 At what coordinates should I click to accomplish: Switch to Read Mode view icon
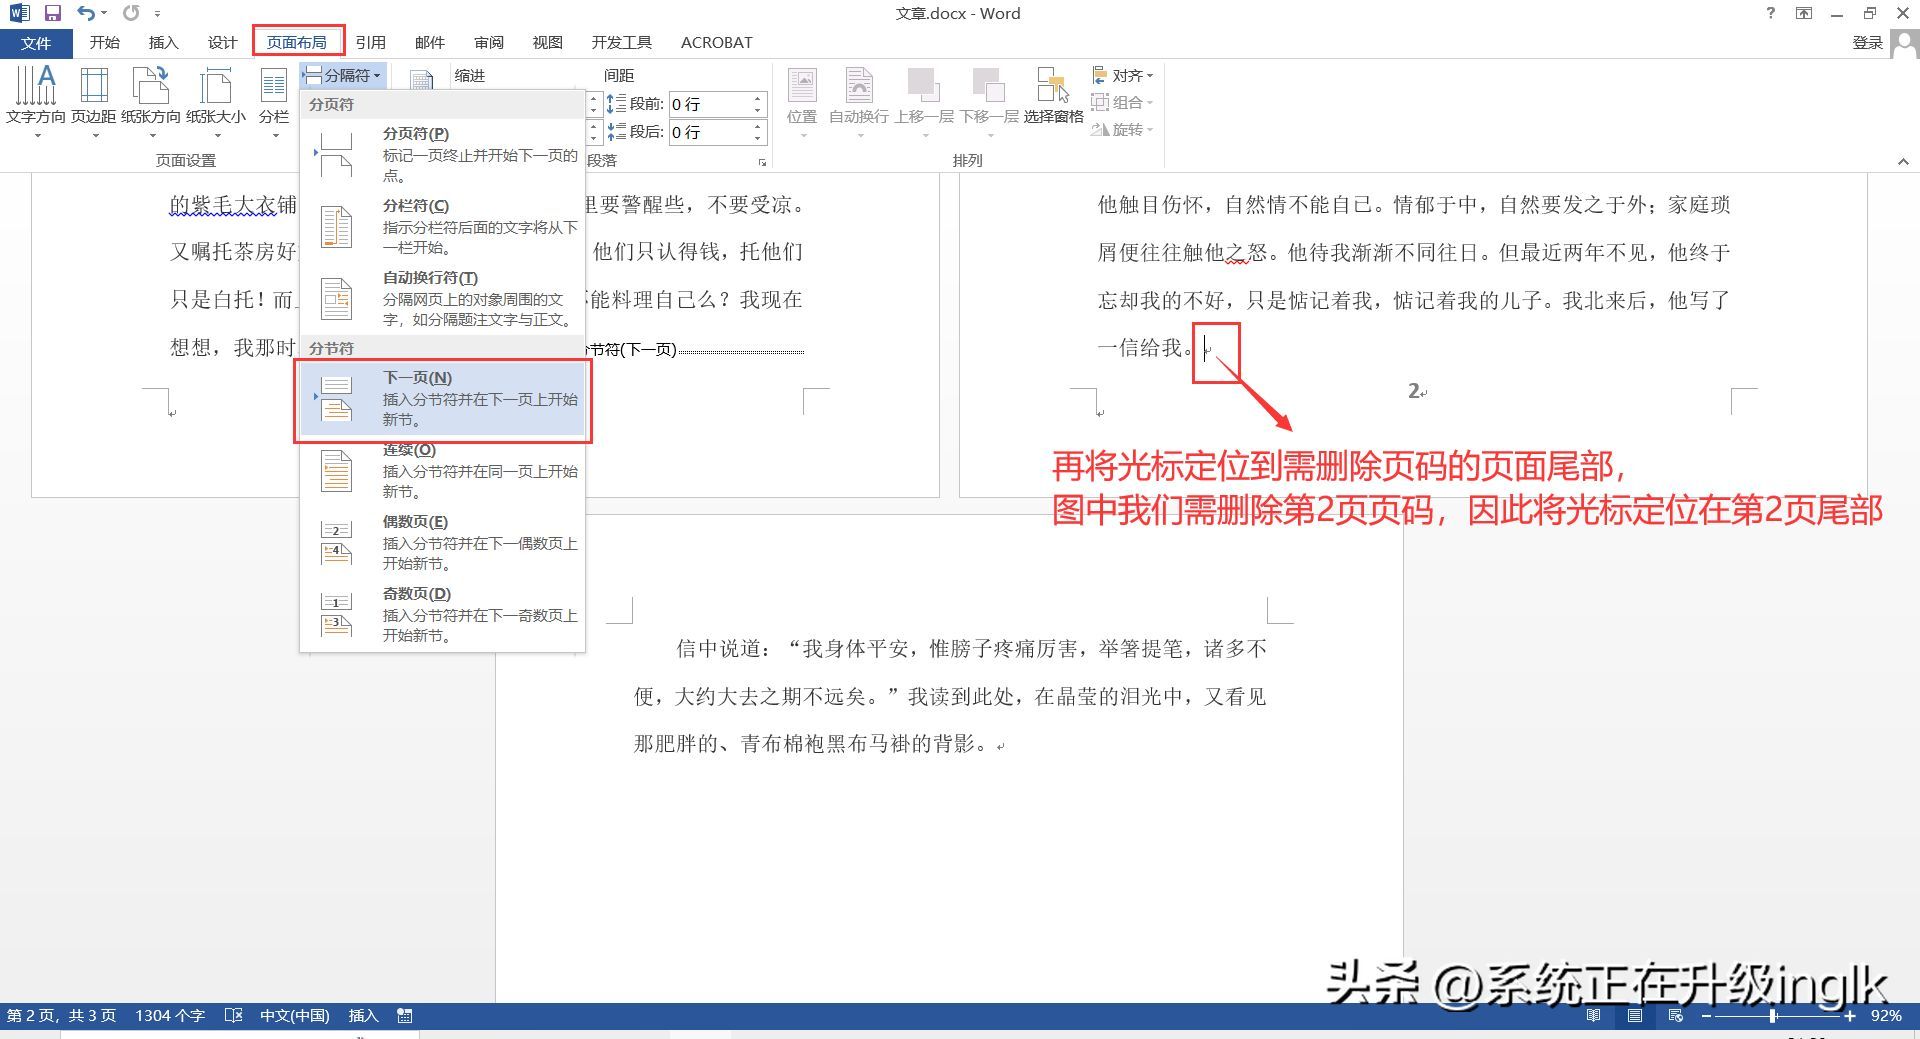click(x=1593, y=1015)
